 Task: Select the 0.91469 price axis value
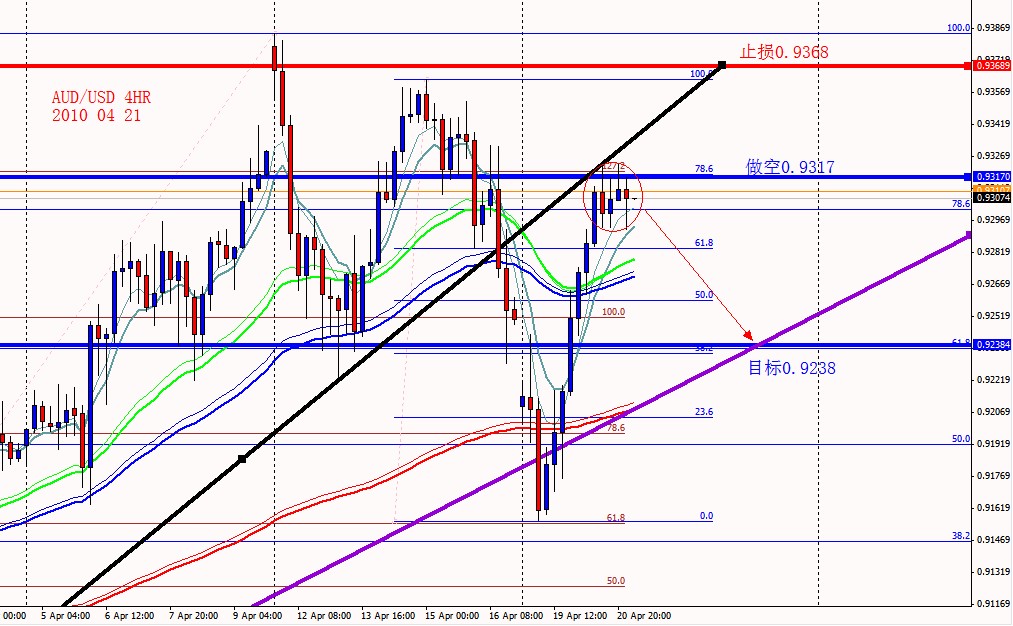tap(993, 539)
